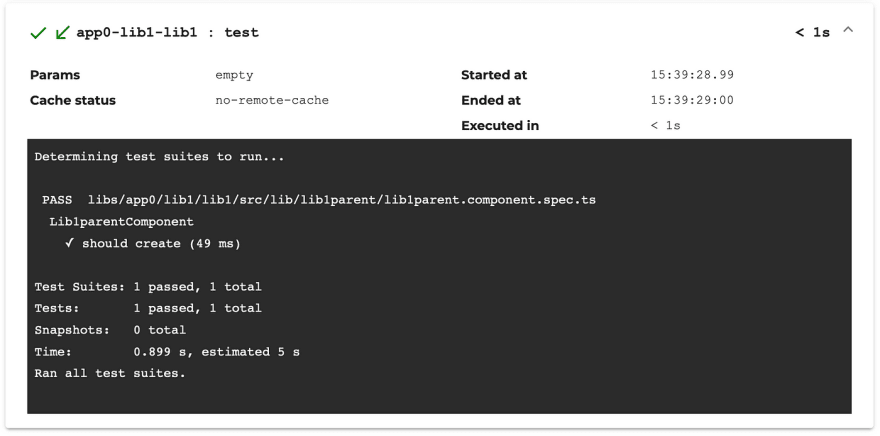880x436 pixels.
Task: Click the Time 0.899 s output line
Action: (167, 352)
